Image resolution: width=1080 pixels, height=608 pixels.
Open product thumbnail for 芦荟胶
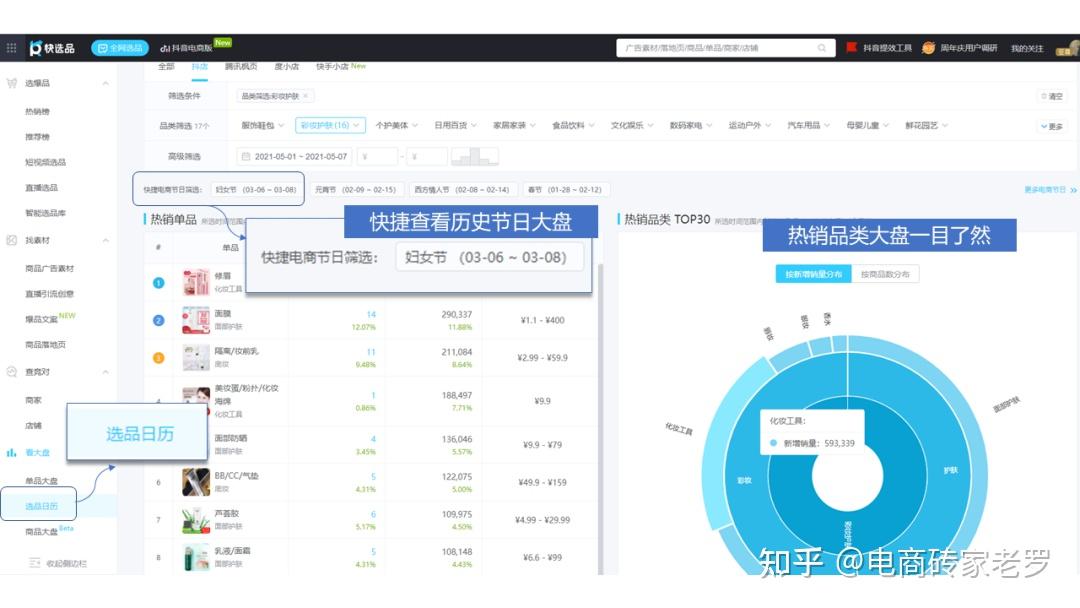click(x=196, y=520)
